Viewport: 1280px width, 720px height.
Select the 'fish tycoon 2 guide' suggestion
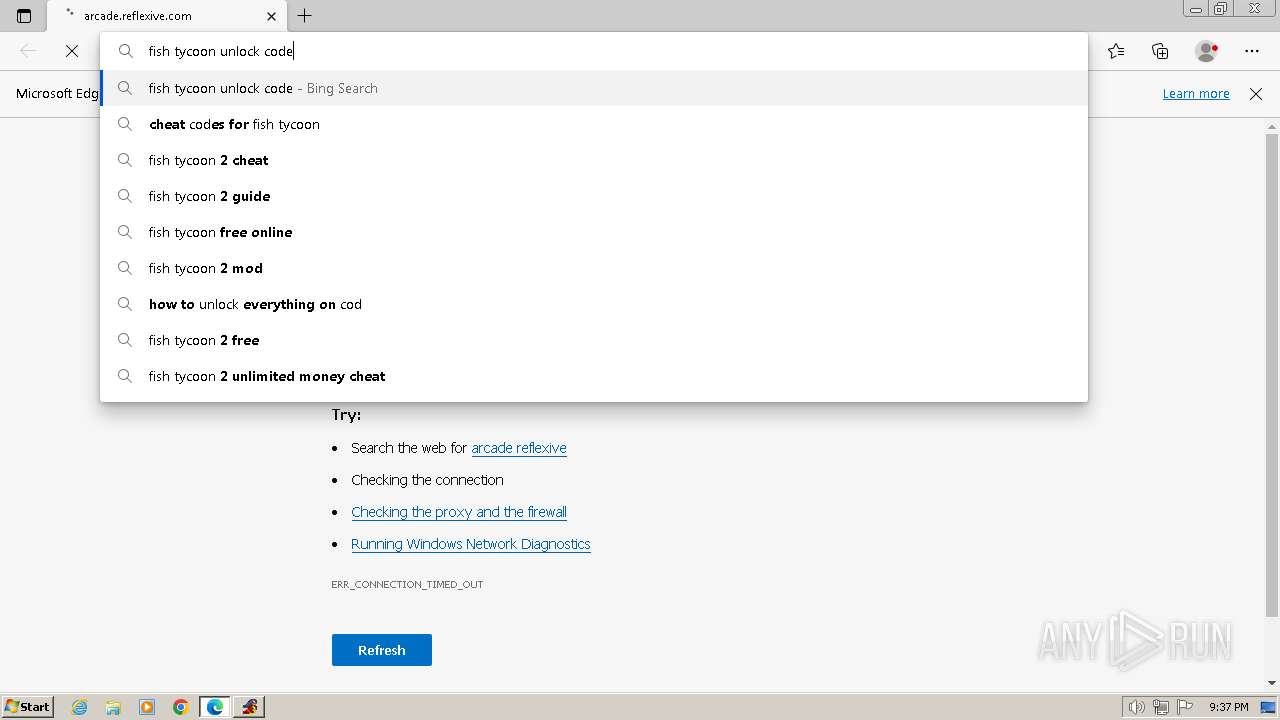(594, 196)
